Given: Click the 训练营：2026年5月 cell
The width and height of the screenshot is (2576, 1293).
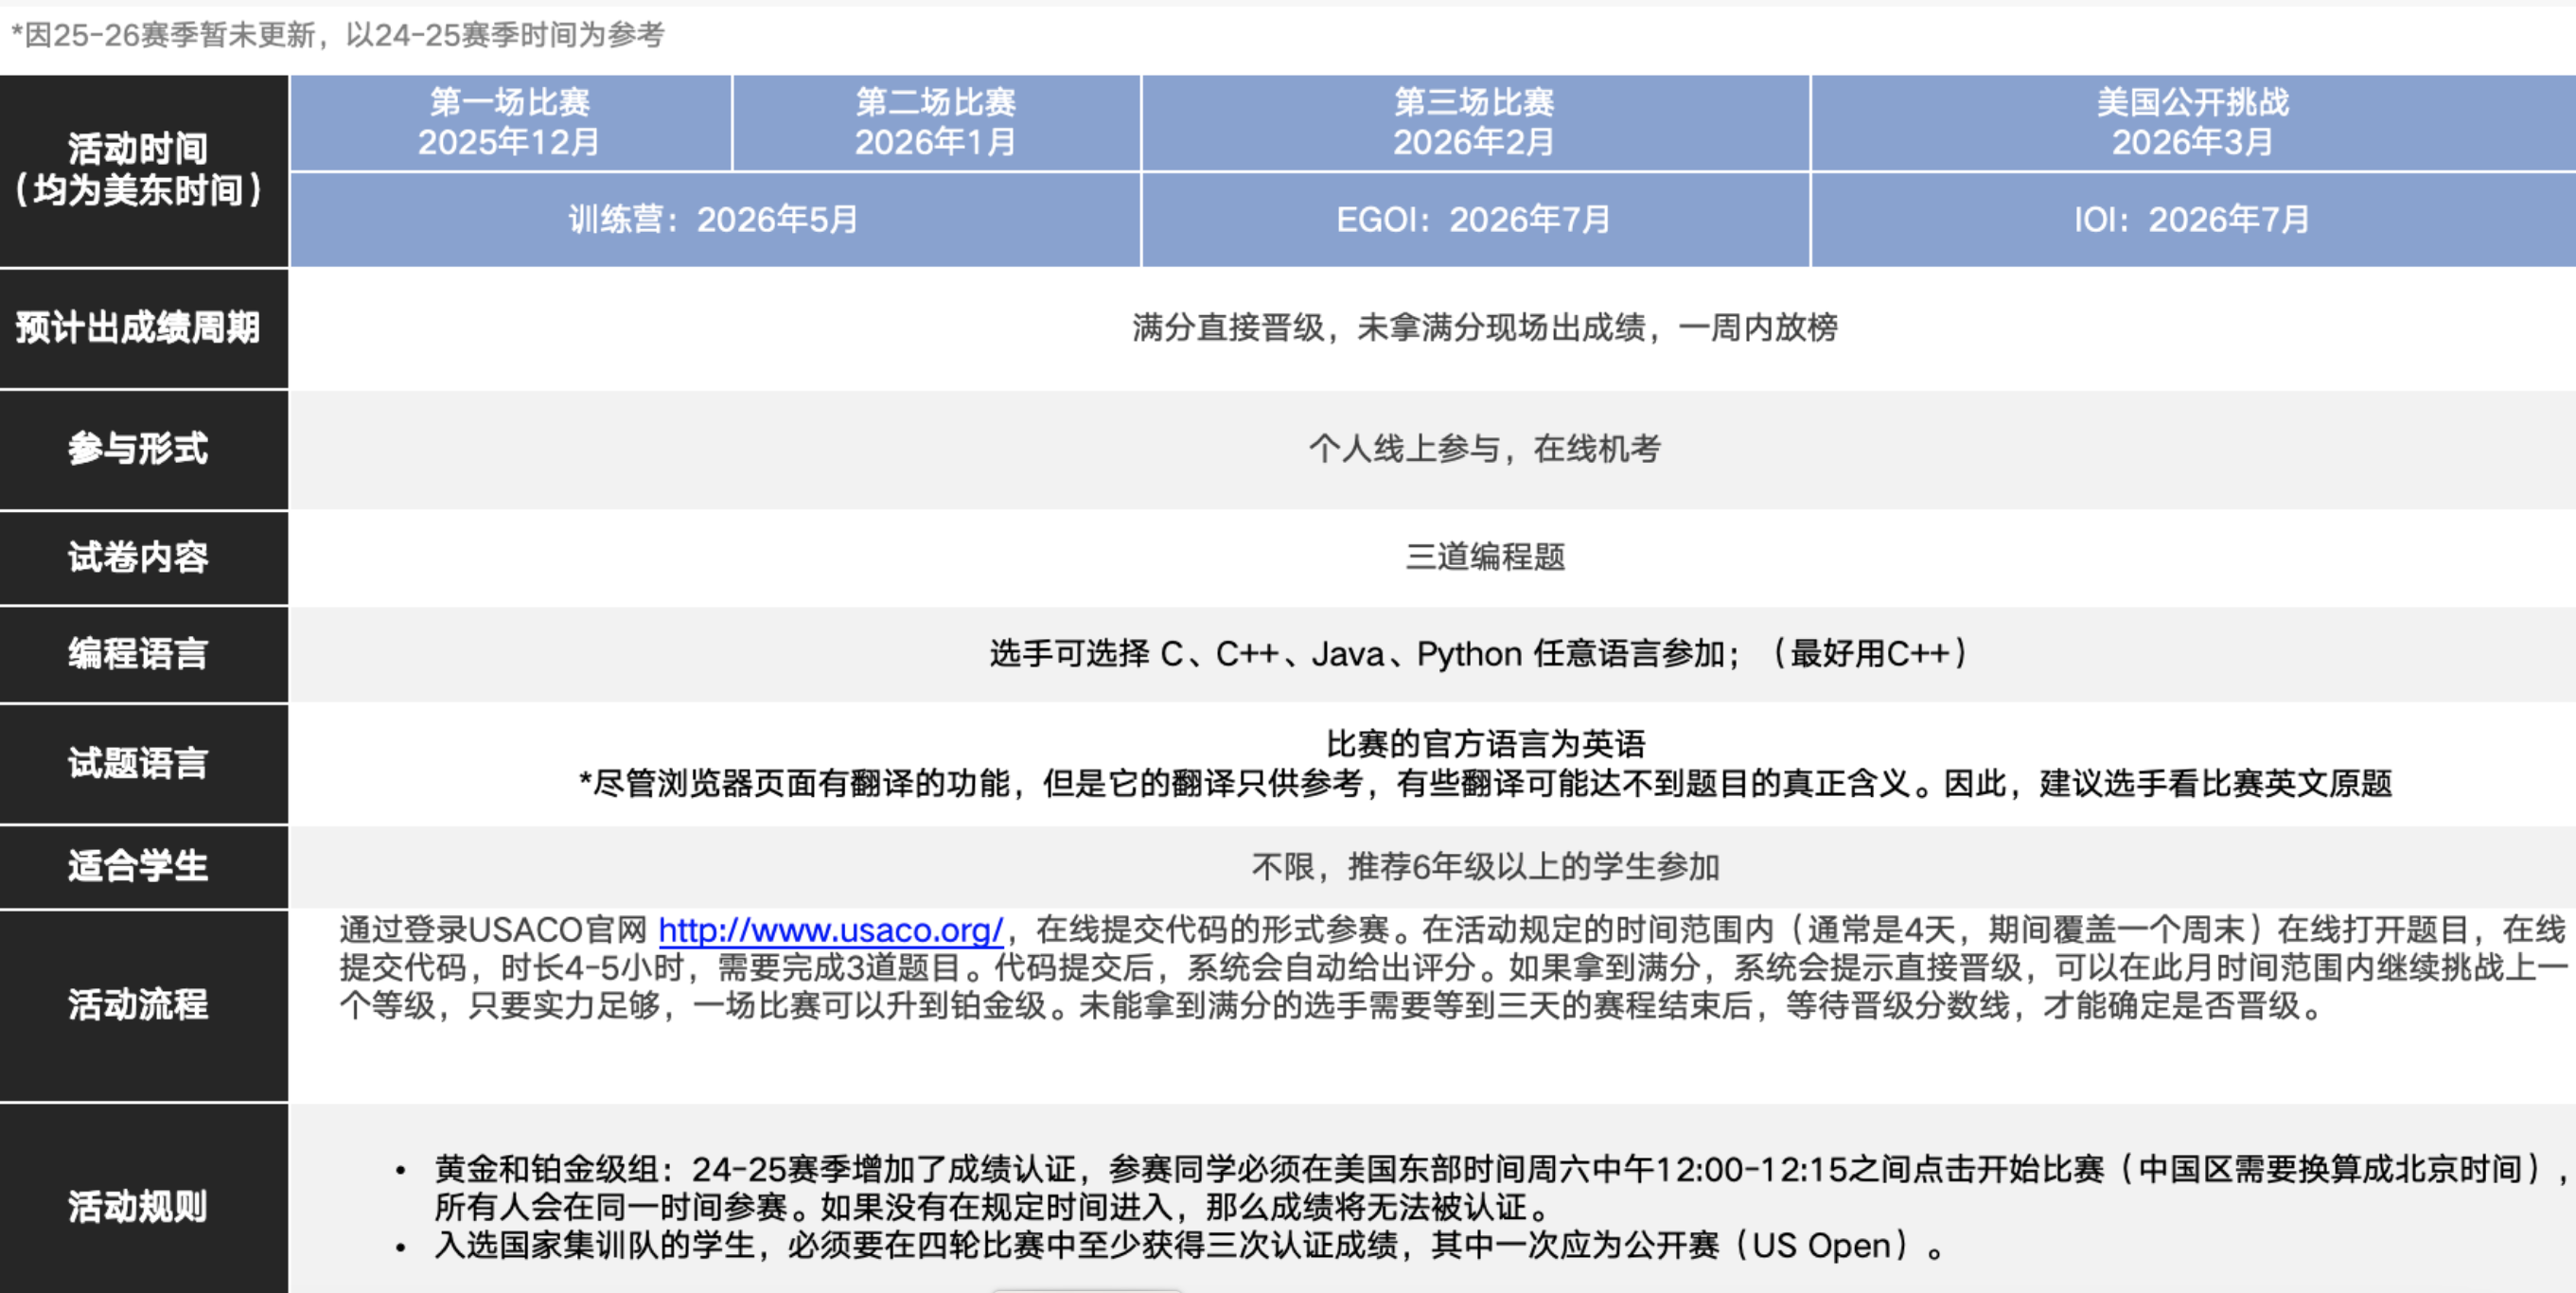Looking at the screenshot, I should [714, 219].
